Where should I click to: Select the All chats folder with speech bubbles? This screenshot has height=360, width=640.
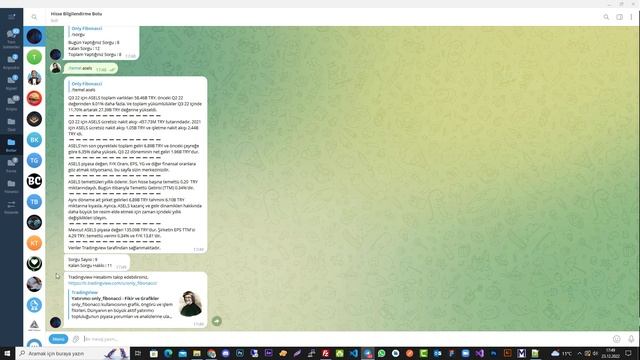pos(11,38)
